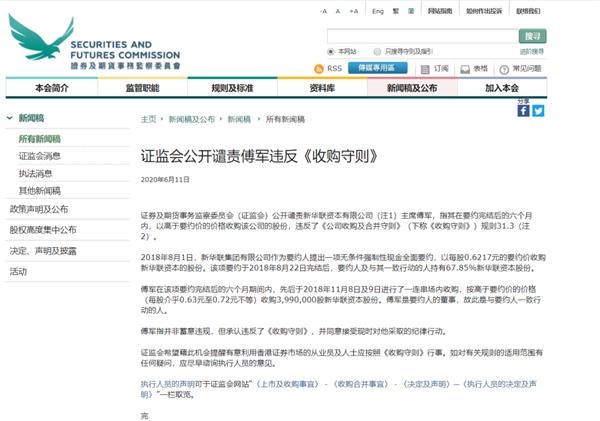Open the 上市及收购事宜 link in article

287,384
